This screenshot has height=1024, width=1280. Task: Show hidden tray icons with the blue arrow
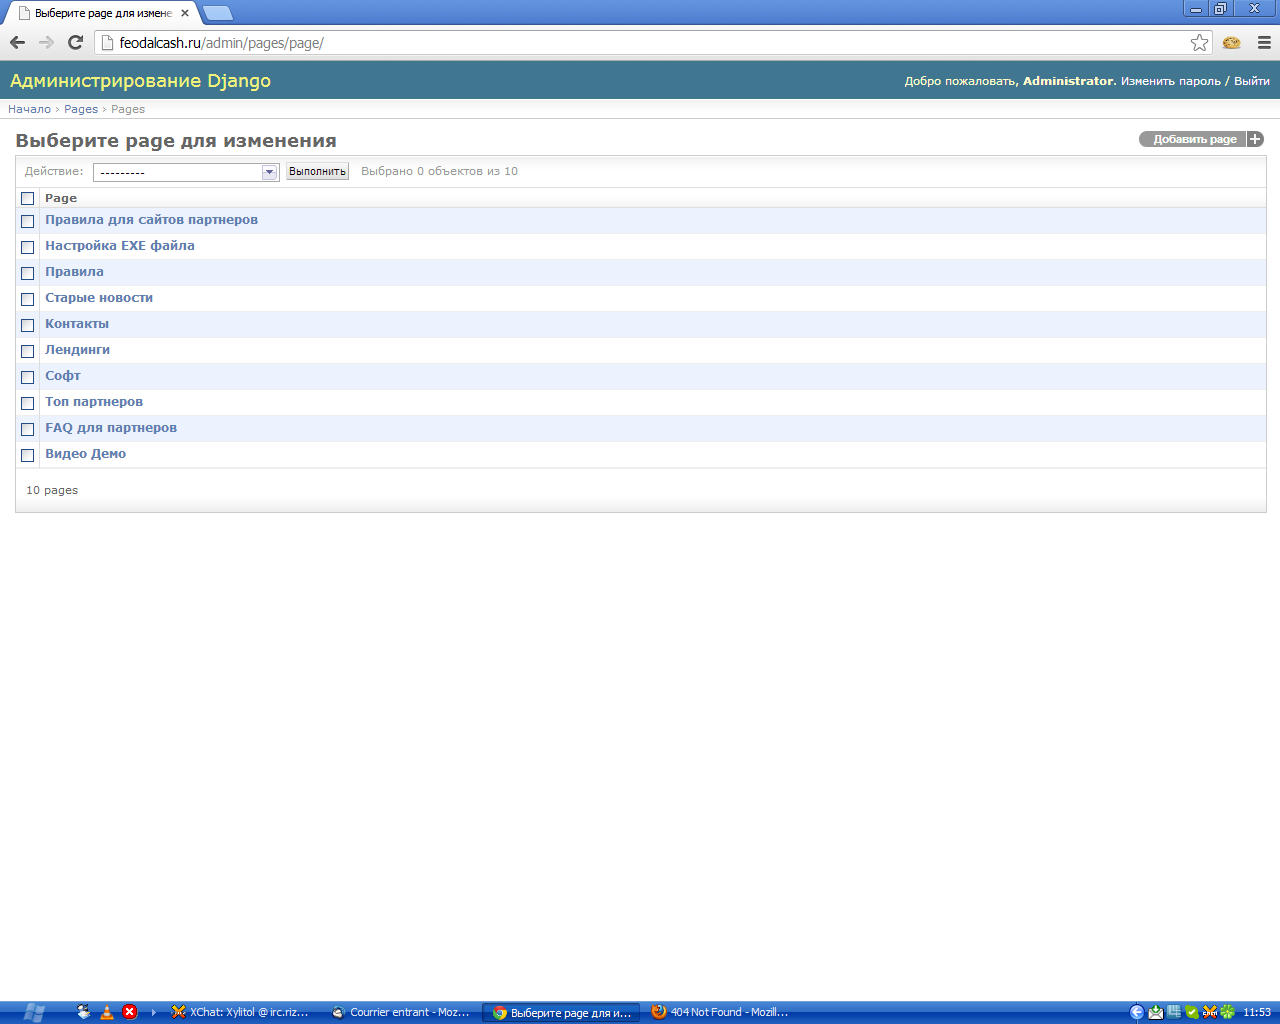(1137, 1012)
